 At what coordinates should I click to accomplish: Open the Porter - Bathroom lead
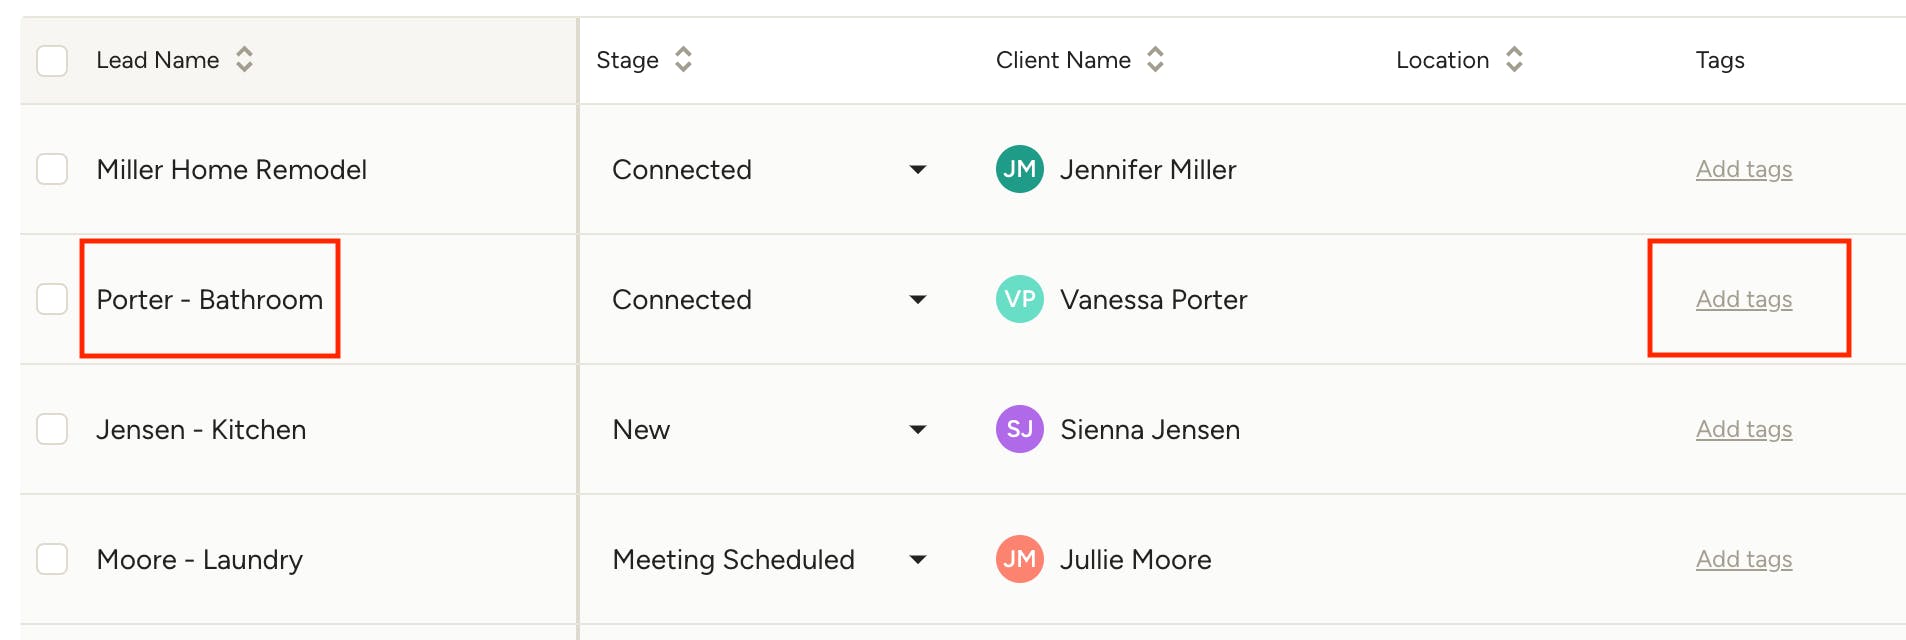[210, 299]
